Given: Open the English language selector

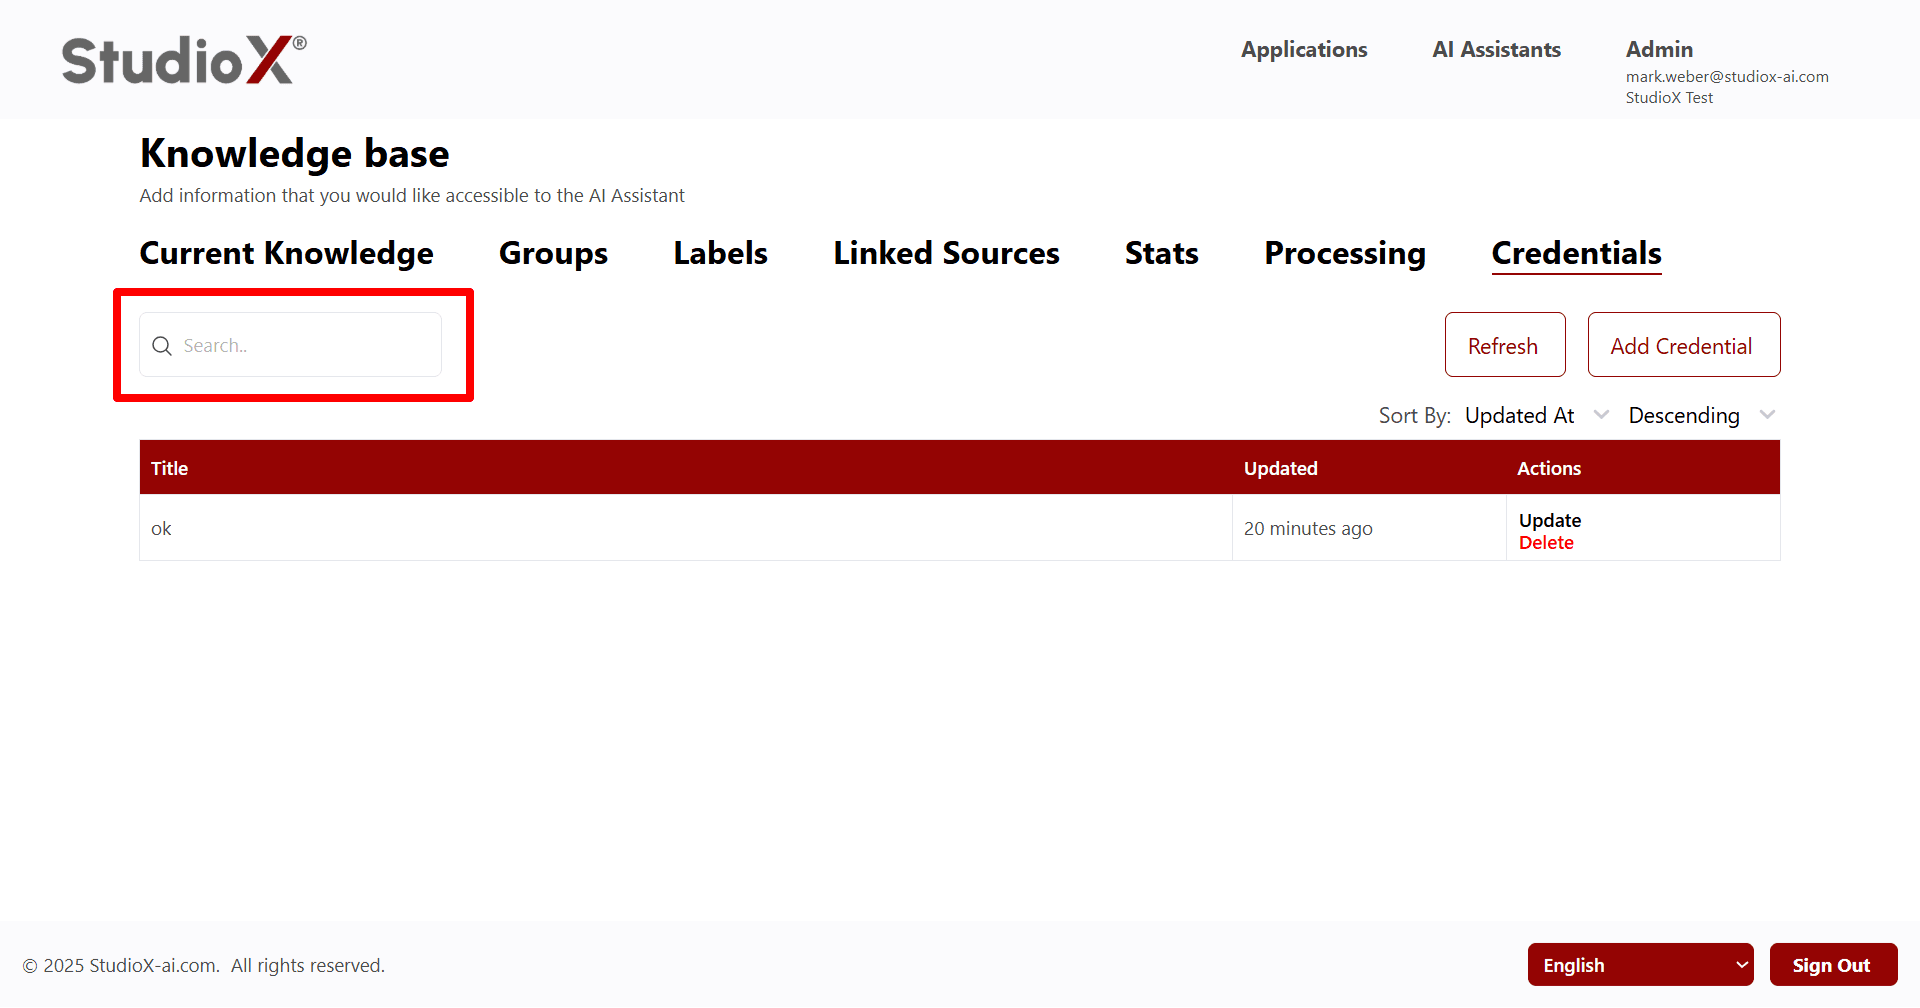Looking at the screenshot, I should 1640,965.
